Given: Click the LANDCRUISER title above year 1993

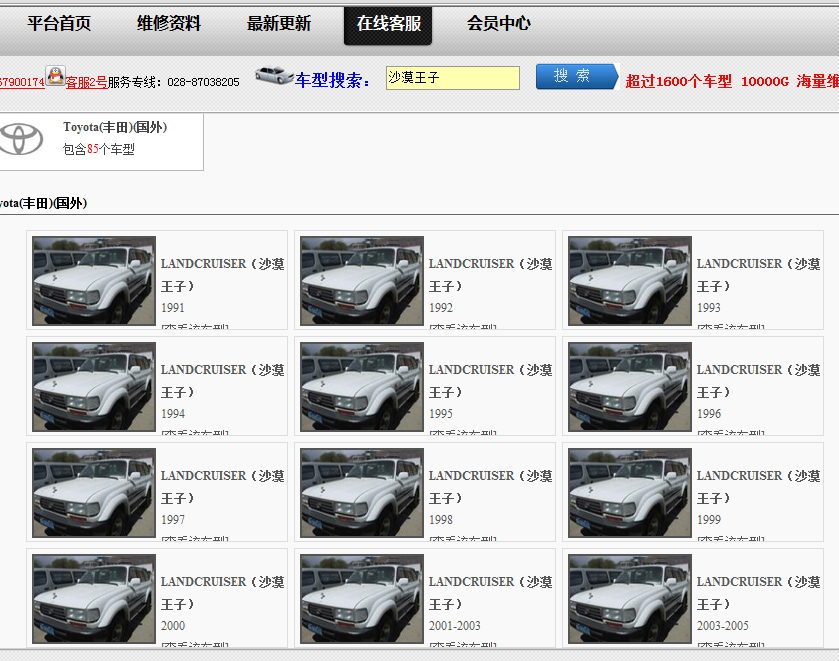Looking at the screenshot, I should (x=759, y=275).
